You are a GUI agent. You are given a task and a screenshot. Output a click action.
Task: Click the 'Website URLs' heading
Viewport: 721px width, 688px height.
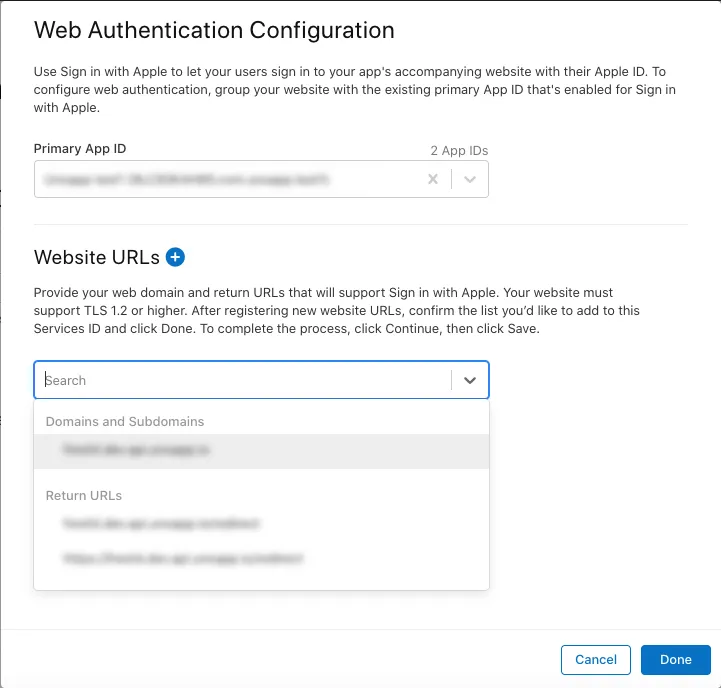pos(97,257)
